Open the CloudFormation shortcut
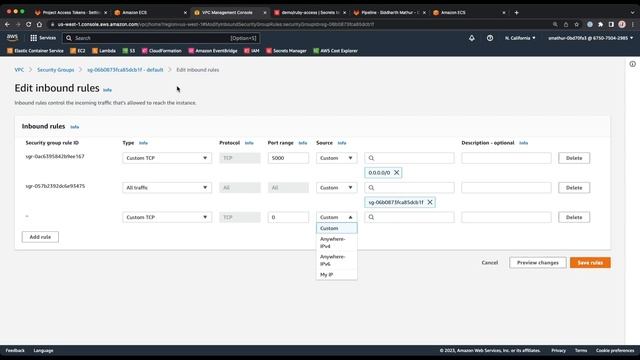 [162, 51]
